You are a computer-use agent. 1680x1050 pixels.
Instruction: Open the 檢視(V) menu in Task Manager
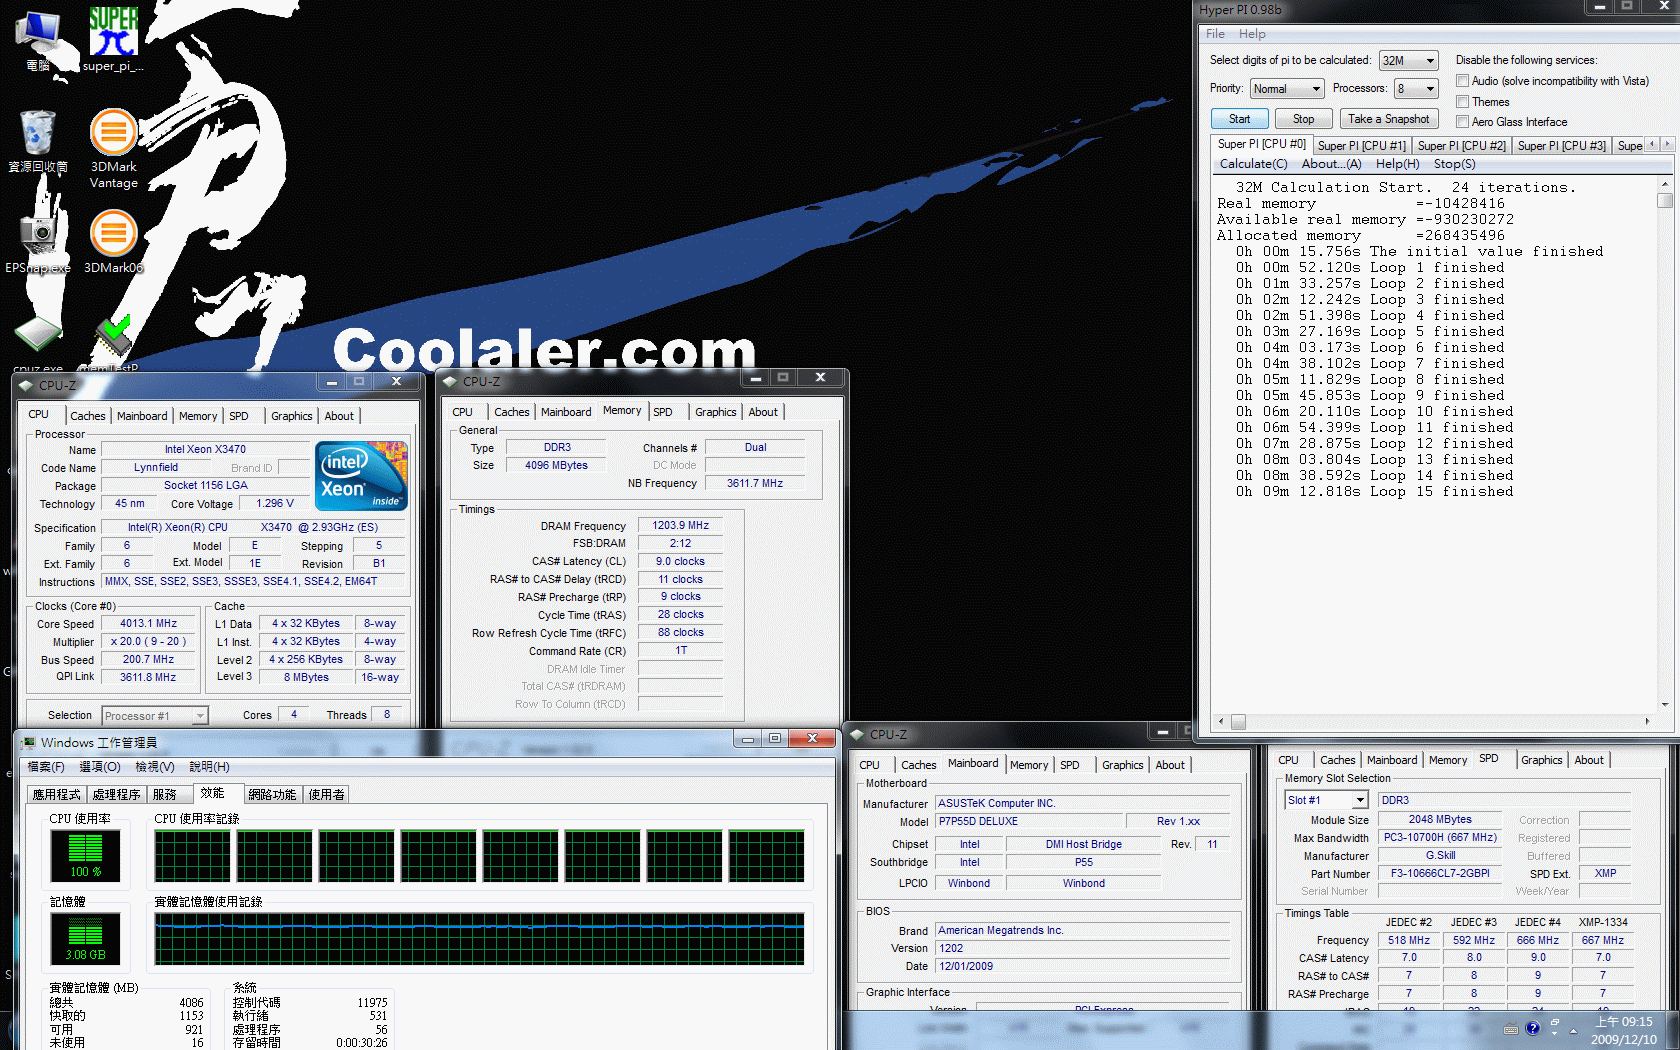tap(155, 767)
